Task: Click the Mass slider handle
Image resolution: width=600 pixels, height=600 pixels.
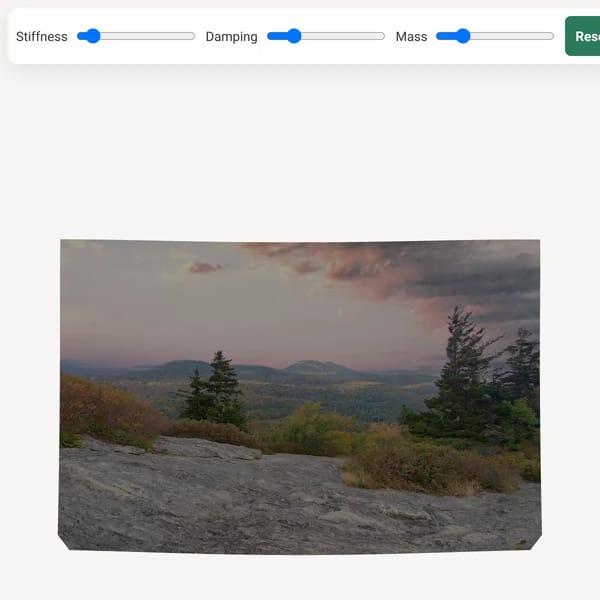Action: [x=463, y=36]
